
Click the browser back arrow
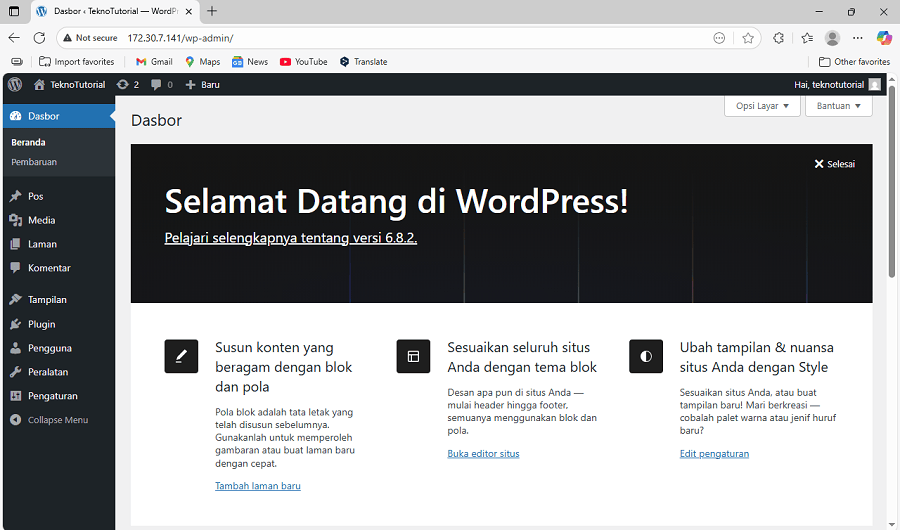tap(14, 38)
